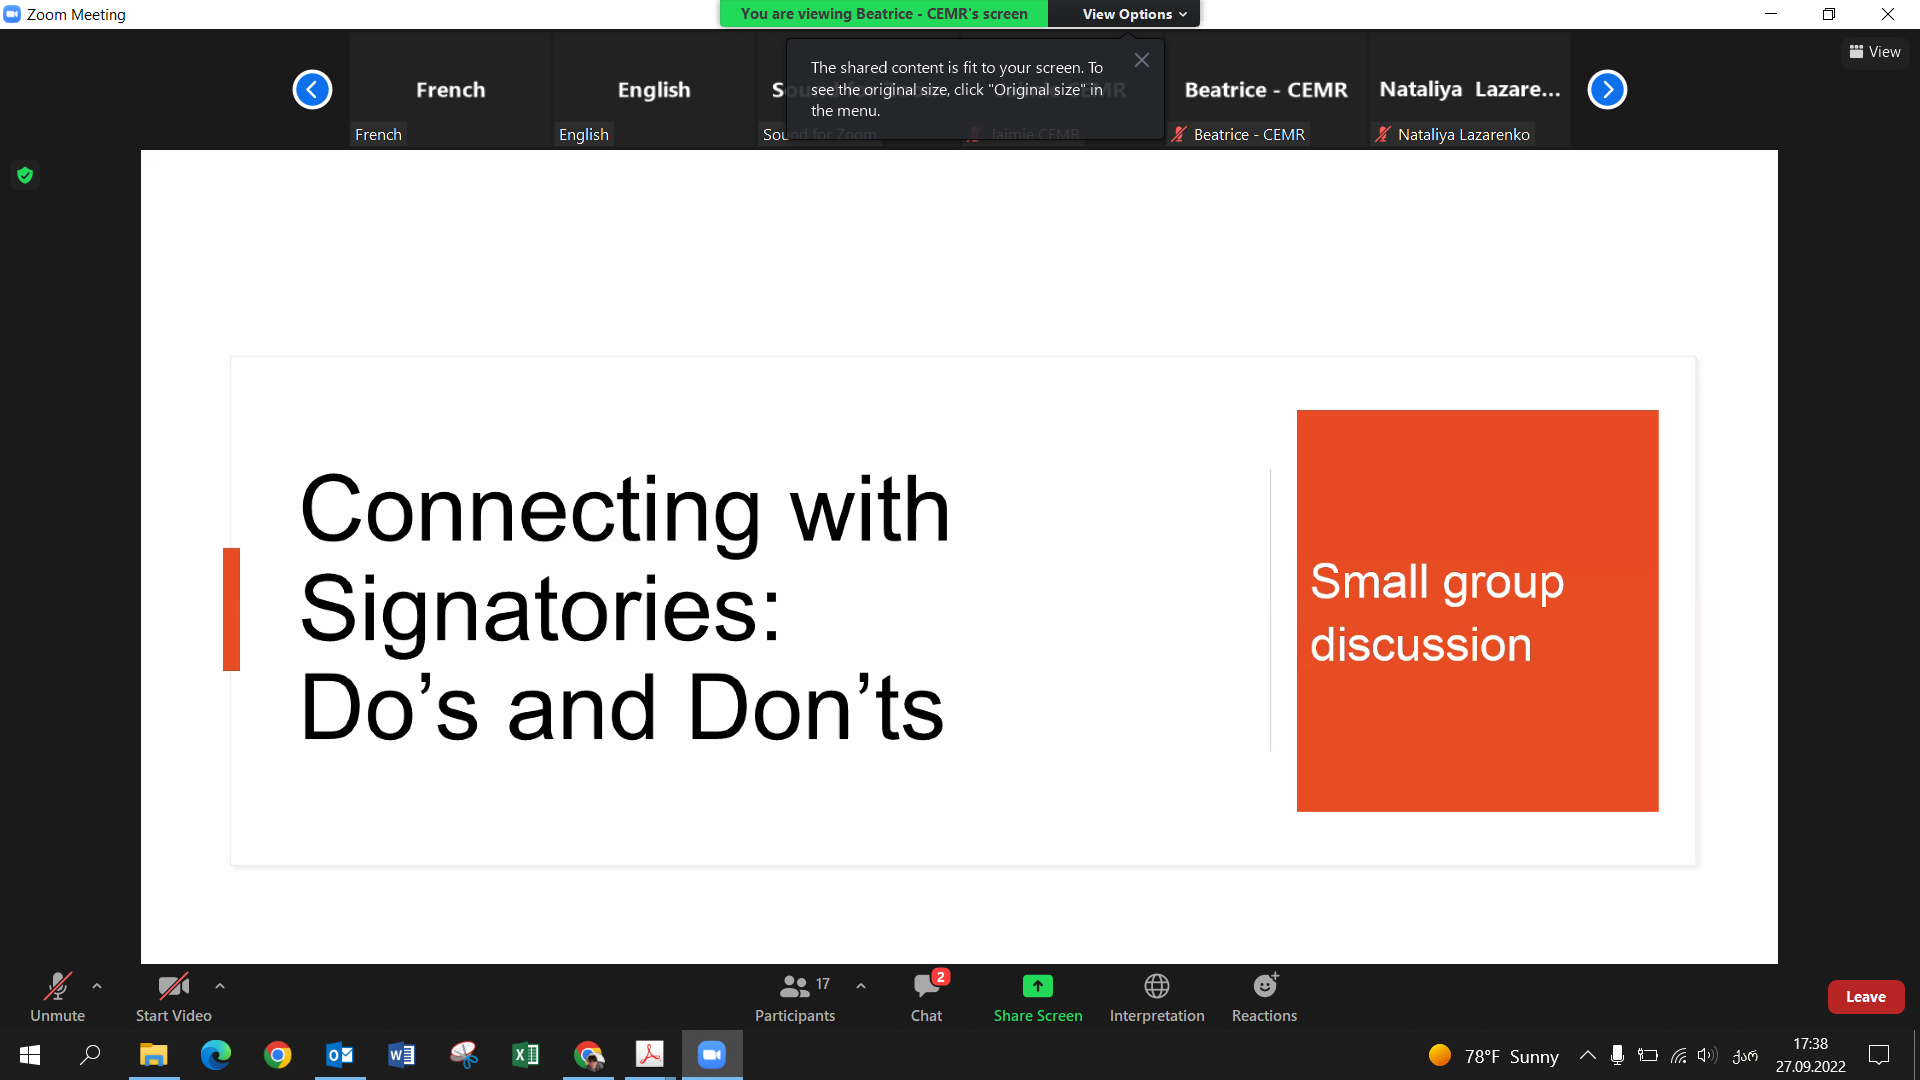Open Excel from the Windows taskbar
The height and width of the screenshot is (1080, 1920).
click(x=525, y=1055)
